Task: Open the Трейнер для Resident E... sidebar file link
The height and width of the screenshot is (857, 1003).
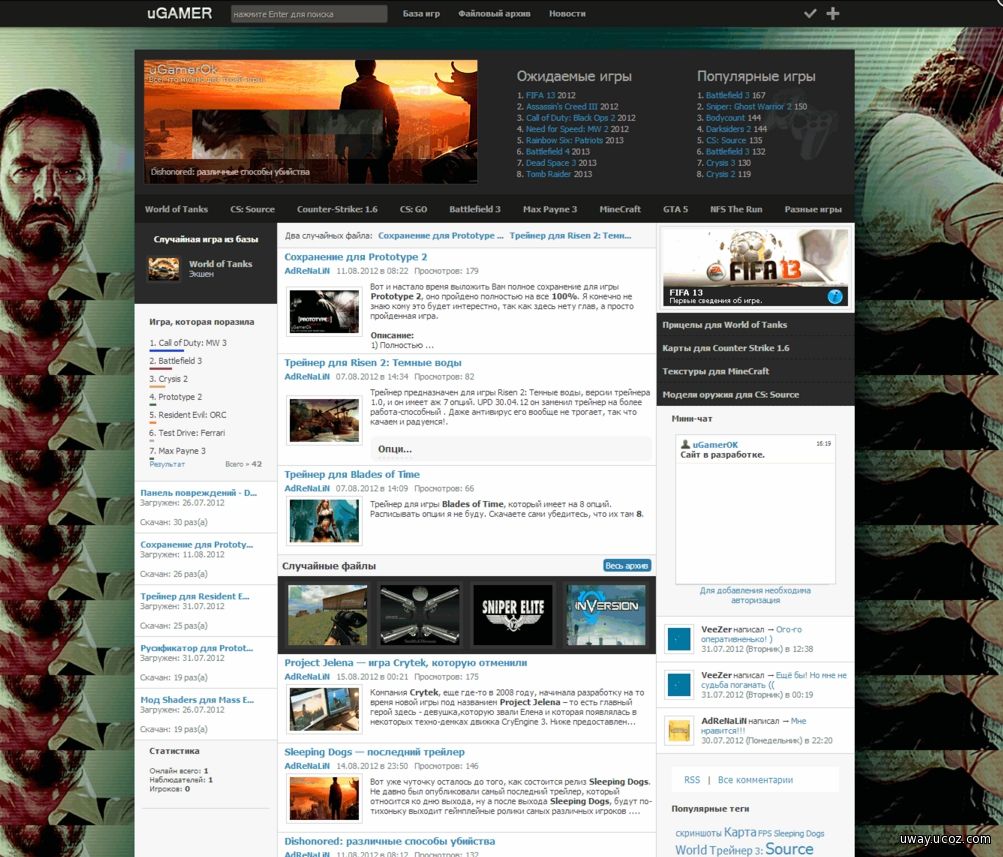Action: pos(195,596)
